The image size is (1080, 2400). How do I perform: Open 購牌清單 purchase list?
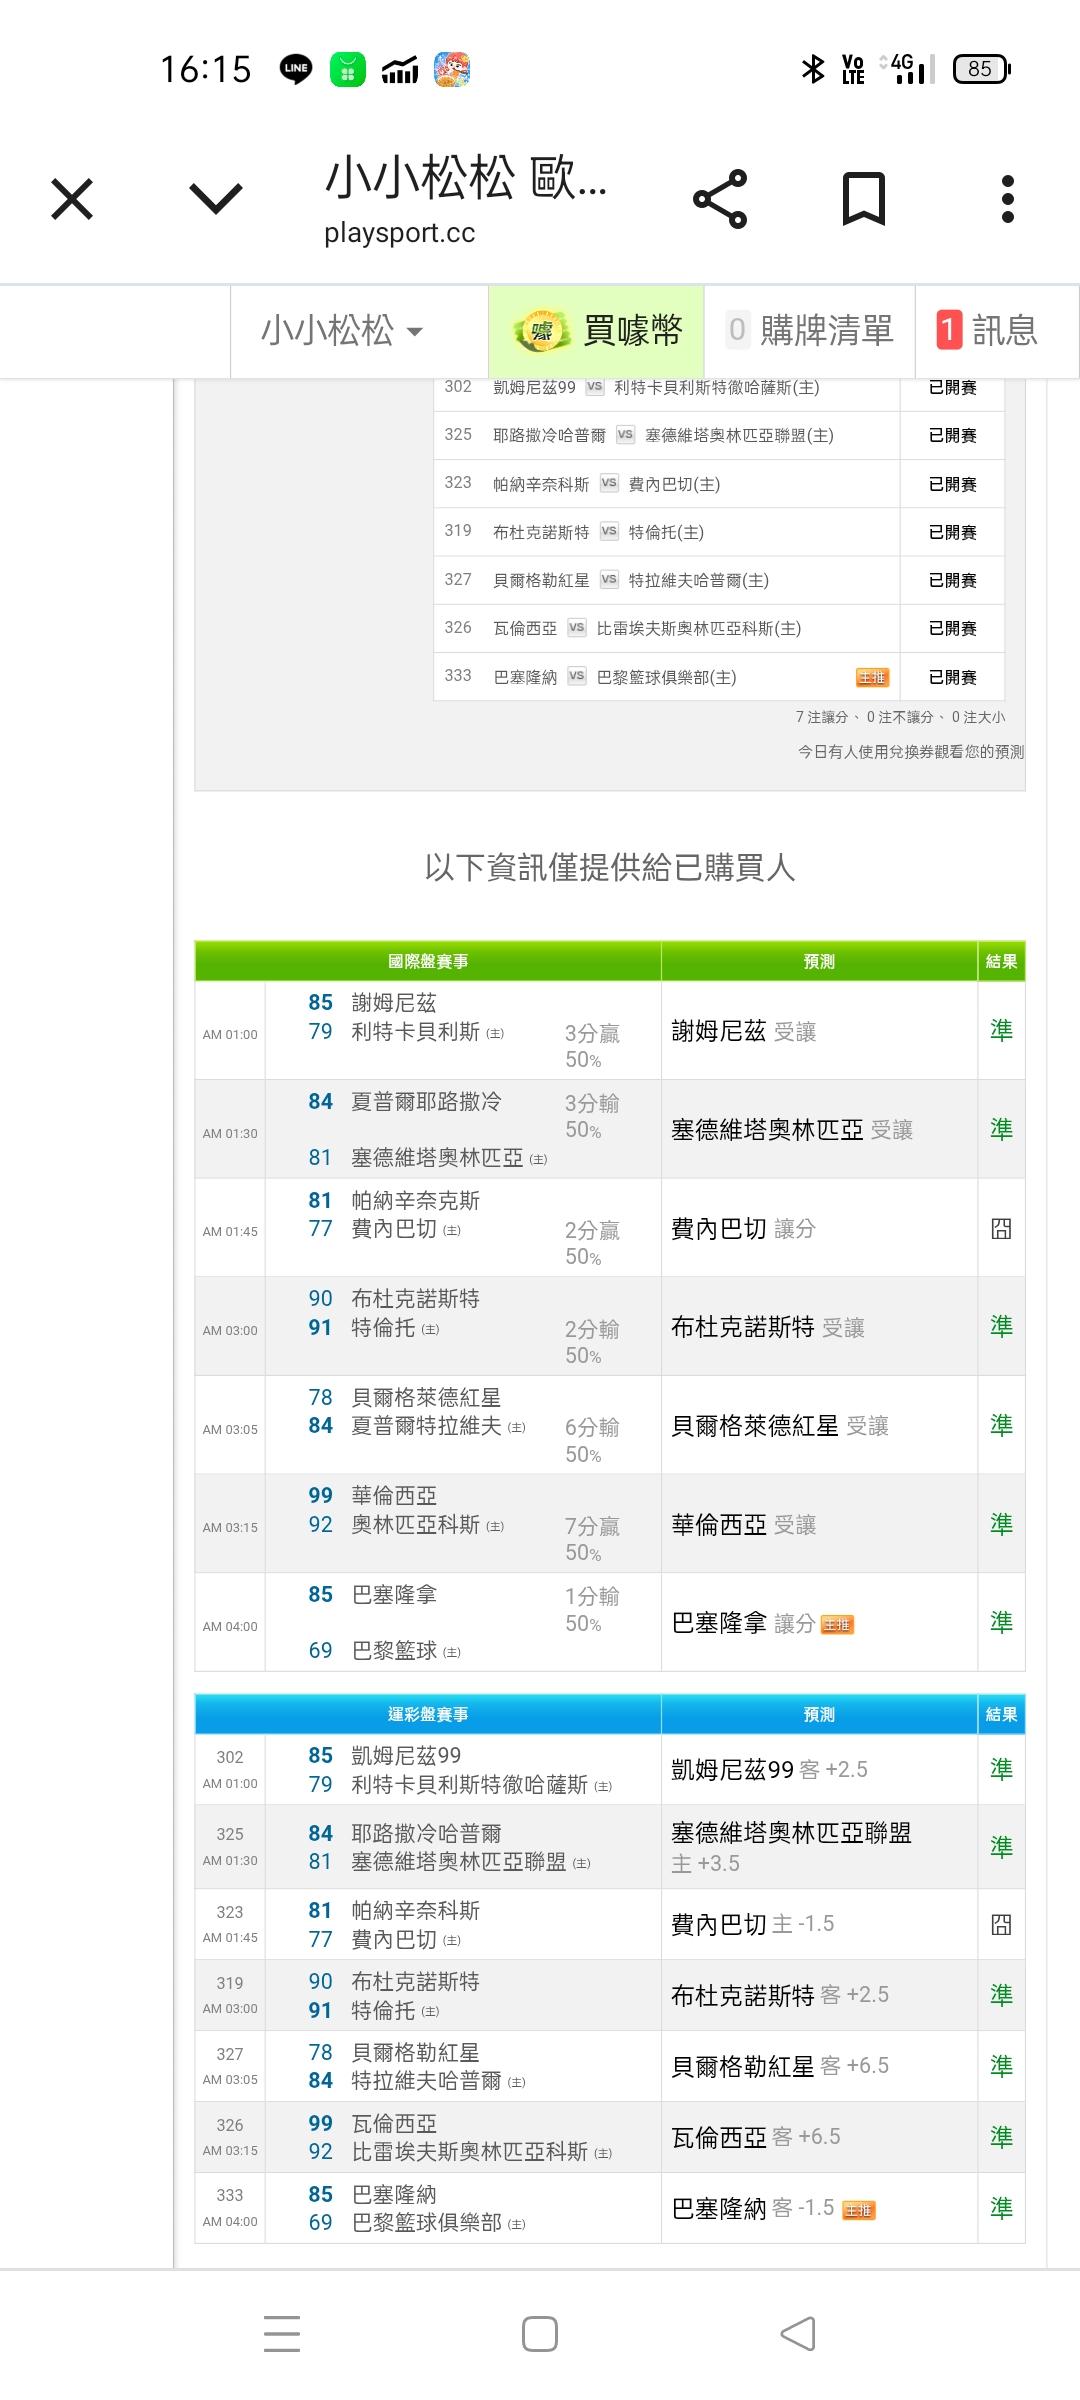pyautogui.click(x=810, y=330)
